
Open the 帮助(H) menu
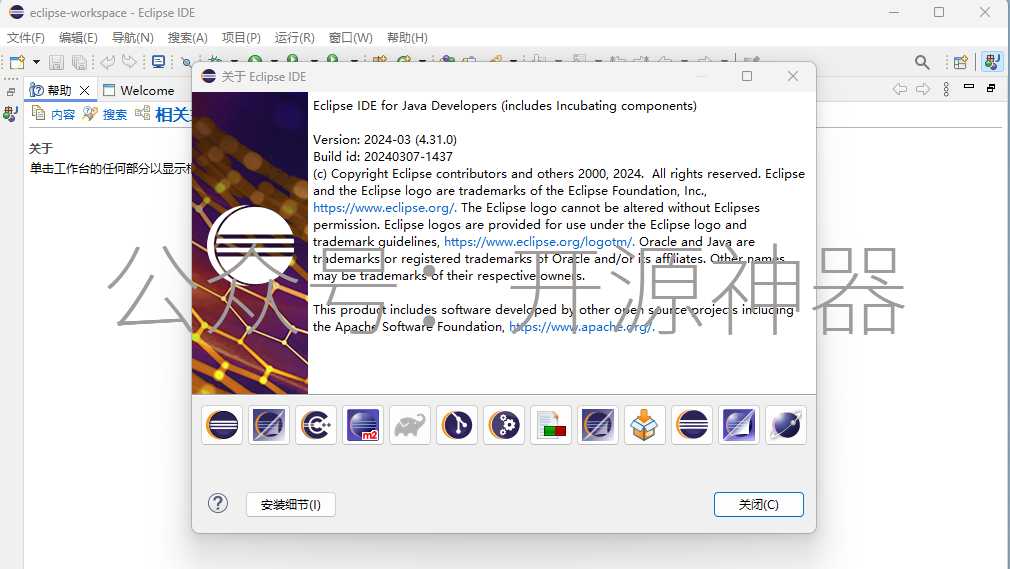click(407, 37)
